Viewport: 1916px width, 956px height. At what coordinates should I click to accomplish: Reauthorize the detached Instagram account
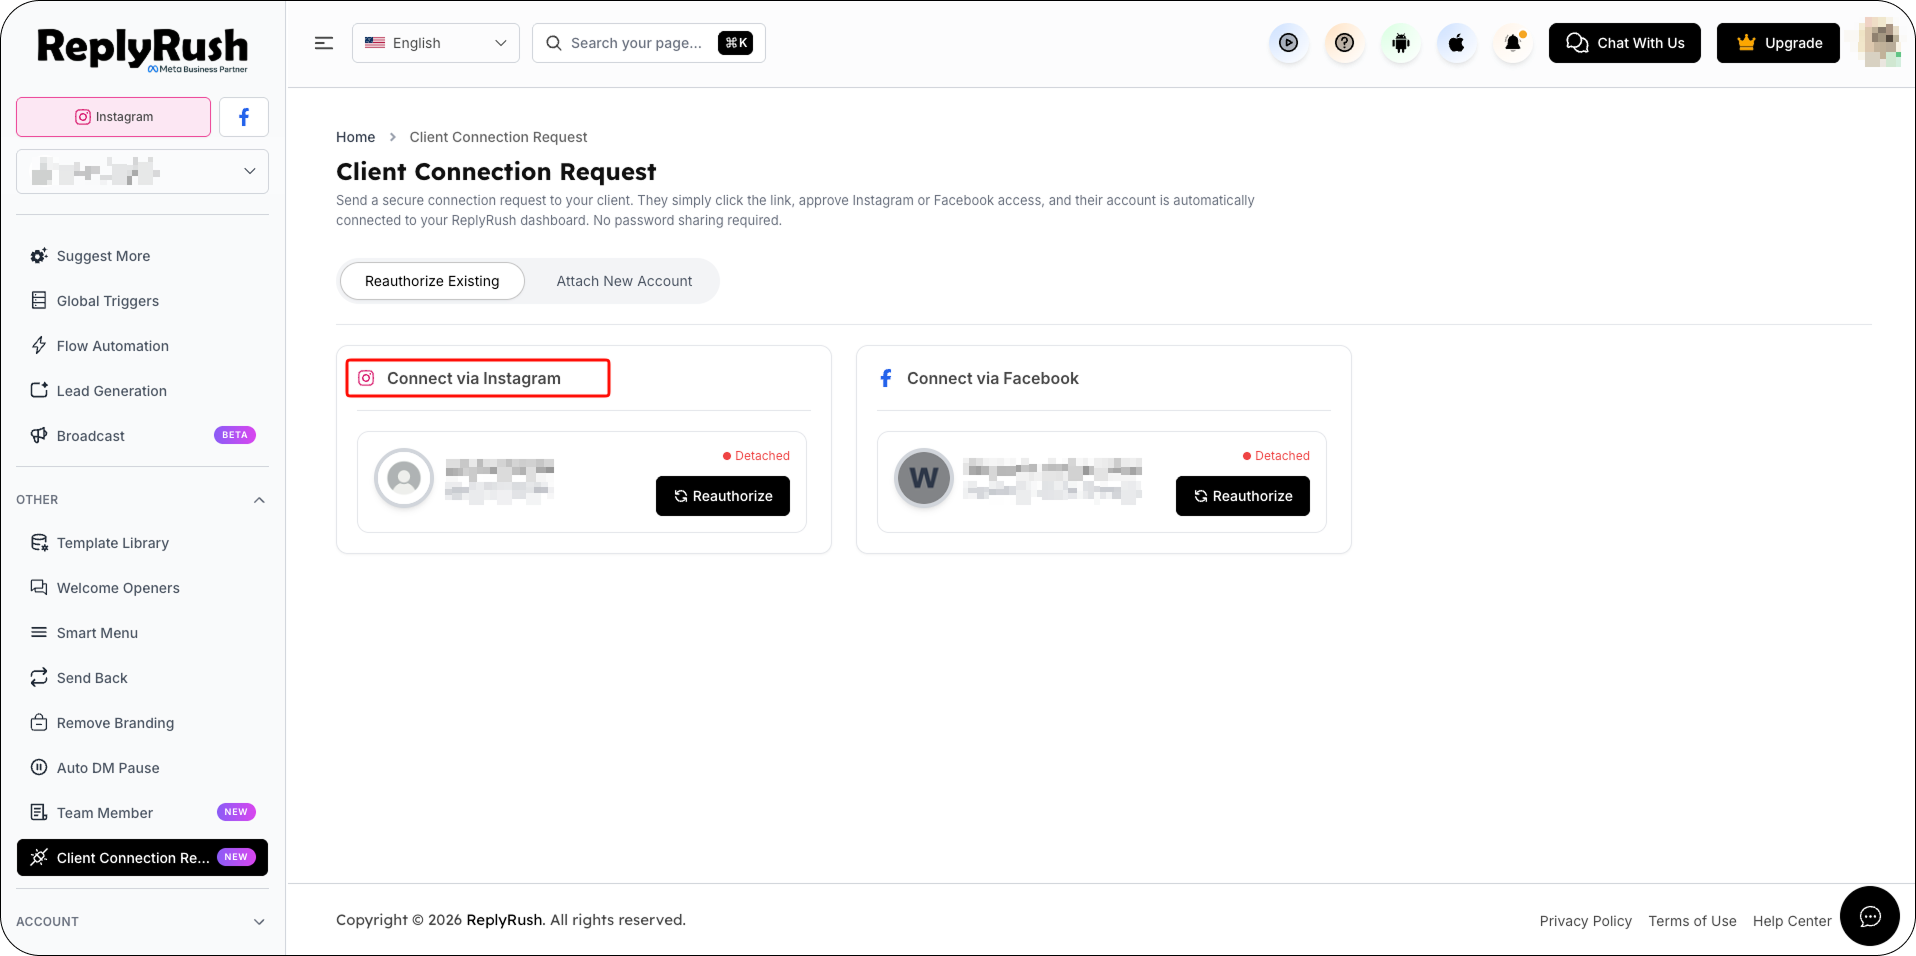coord(723,496)
